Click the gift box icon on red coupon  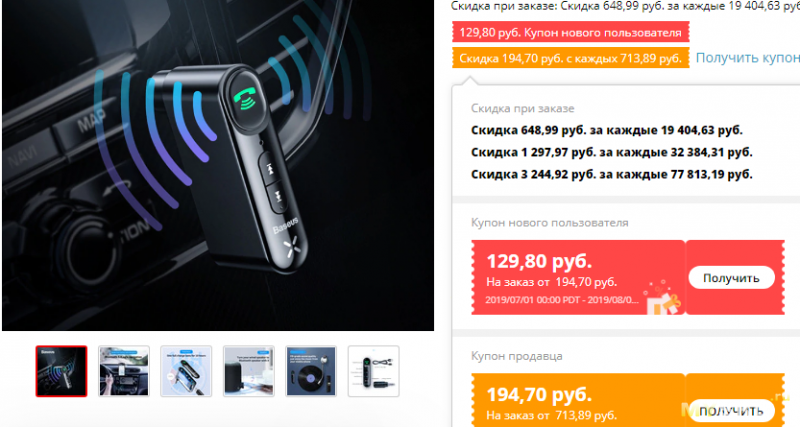tap(662, 297)
